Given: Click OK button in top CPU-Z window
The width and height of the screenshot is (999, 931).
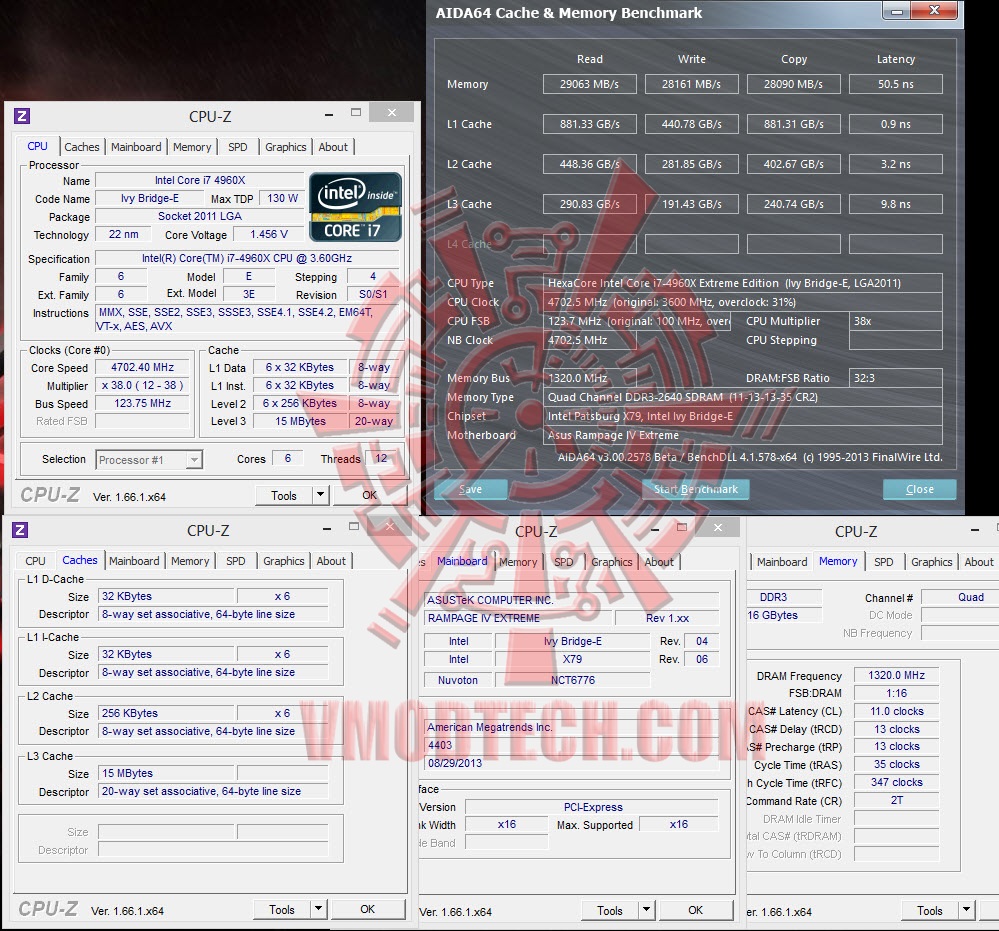Looking at the screenshot, I should 370,495.
